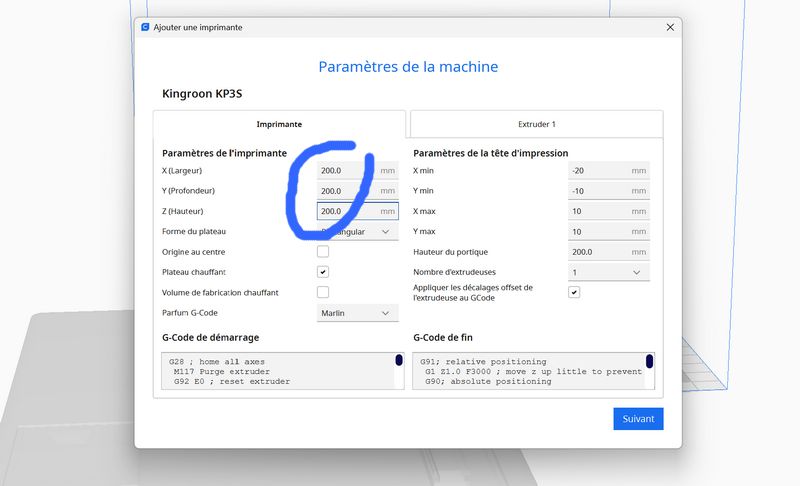The height and width of the screenshot is (486, 800).
Task: Click the Forme du plateau label
Action: point(194,232)
